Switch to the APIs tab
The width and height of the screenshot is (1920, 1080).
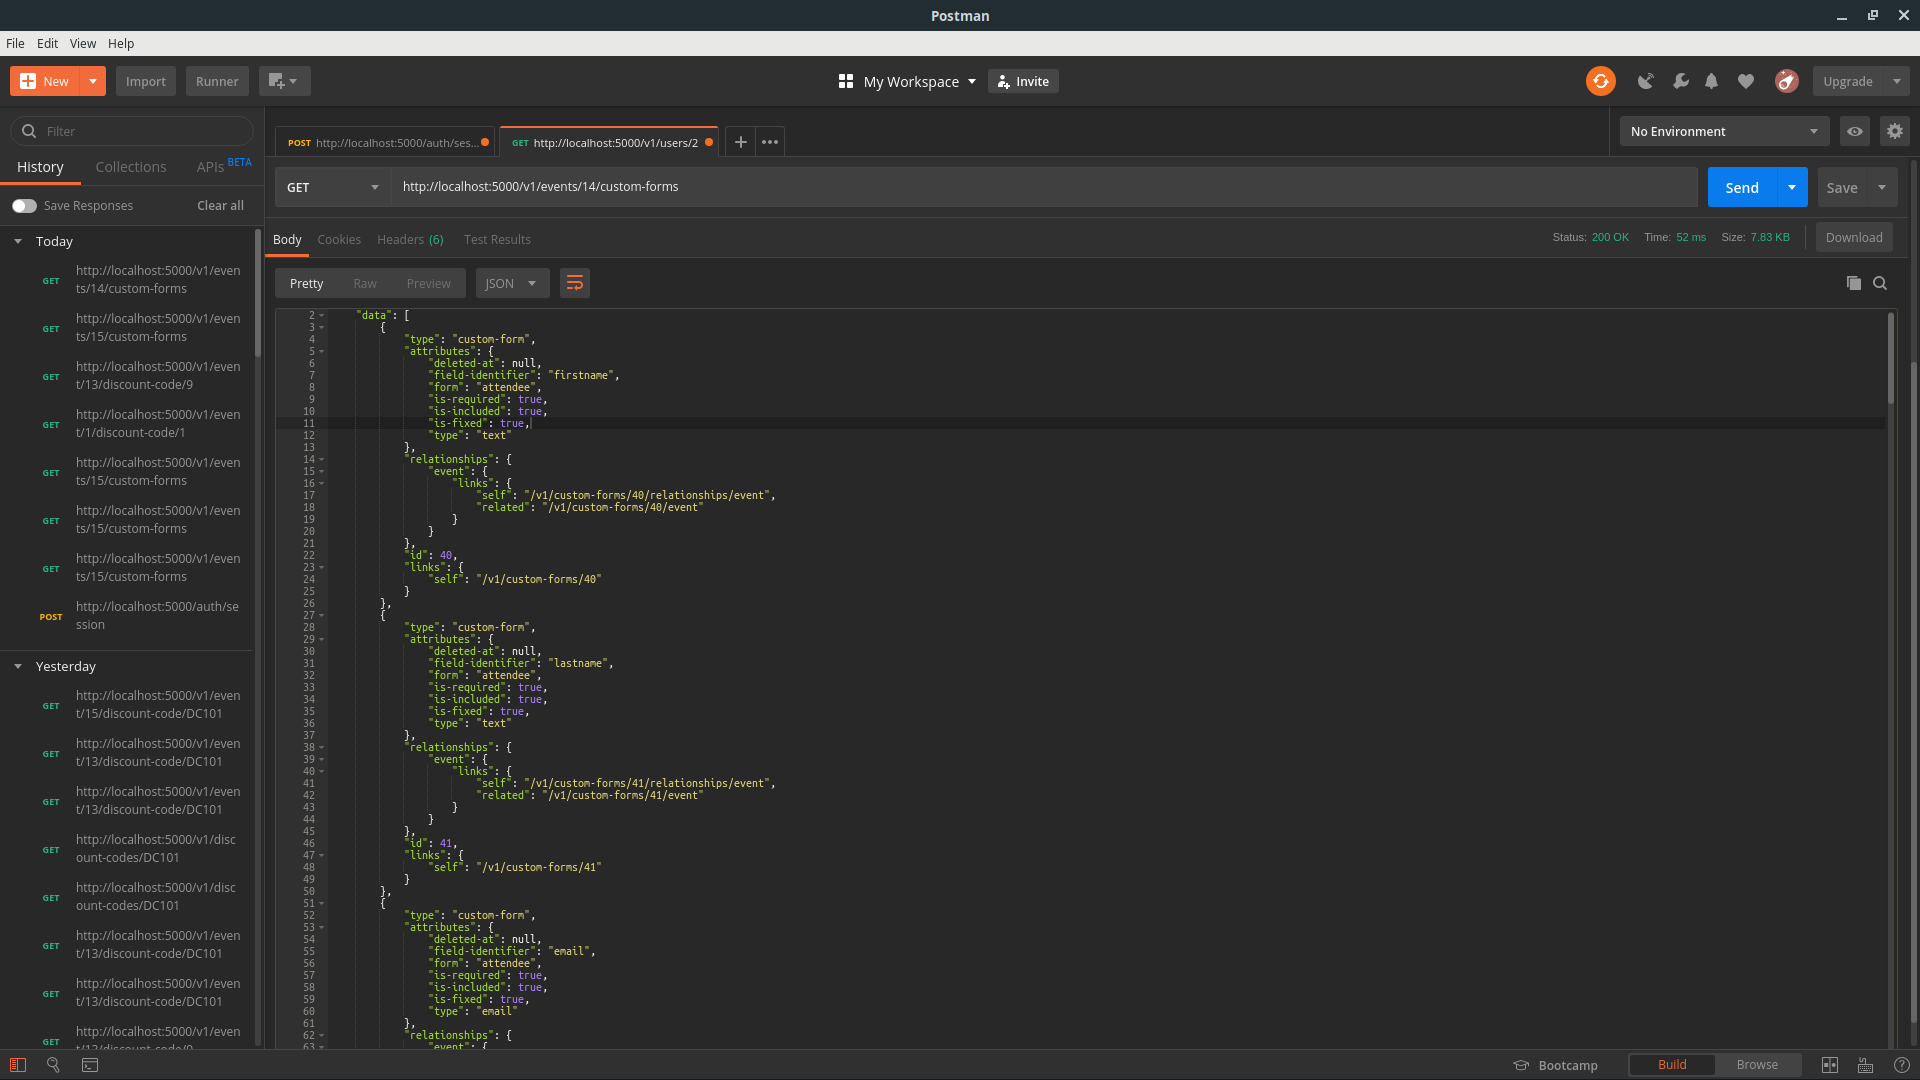coord(210,167)
